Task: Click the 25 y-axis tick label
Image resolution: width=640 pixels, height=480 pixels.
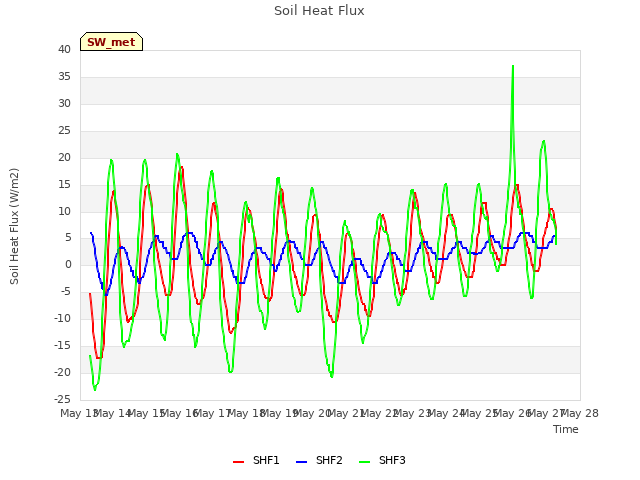Action: tap(64, 130)
